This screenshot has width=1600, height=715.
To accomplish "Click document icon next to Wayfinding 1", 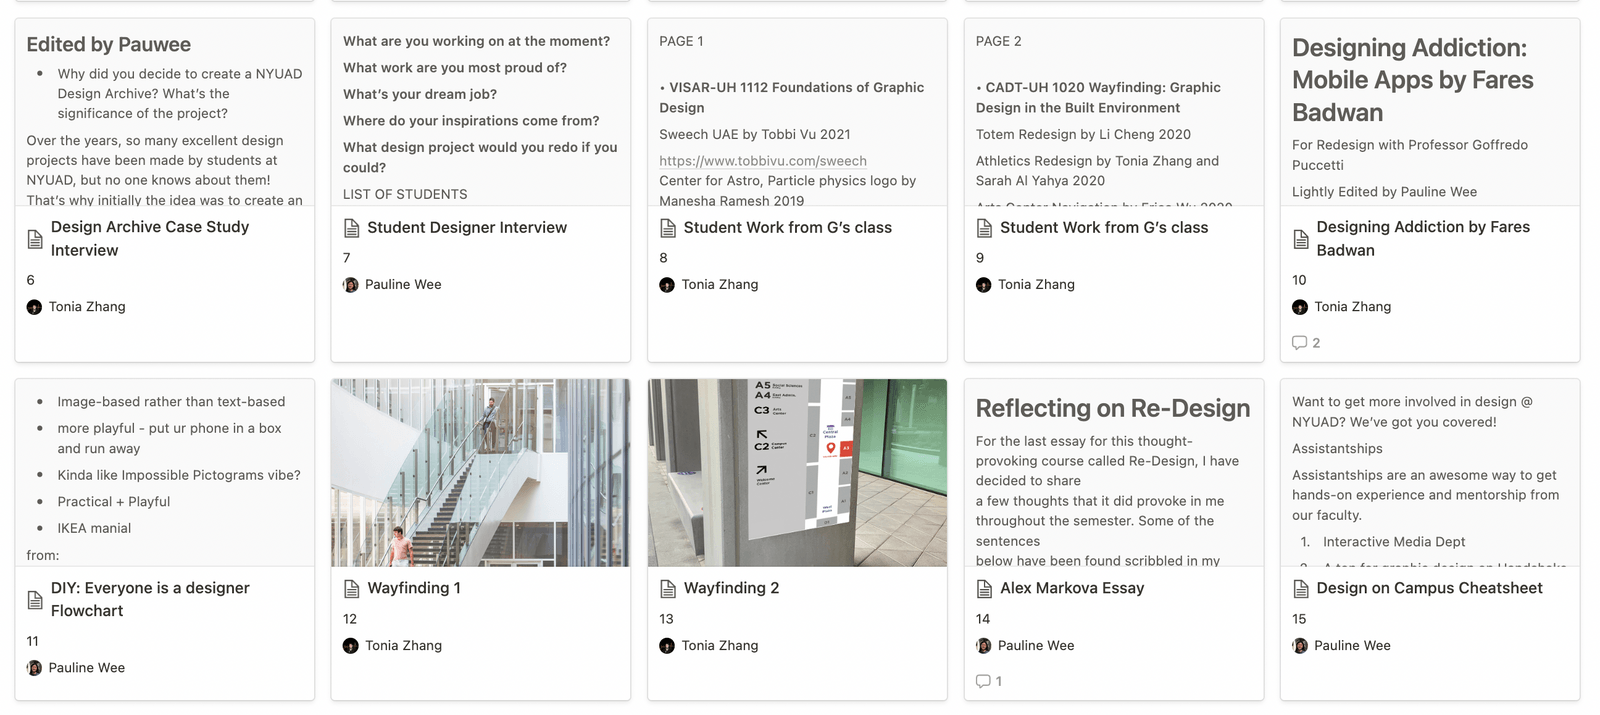I will 351,588.
